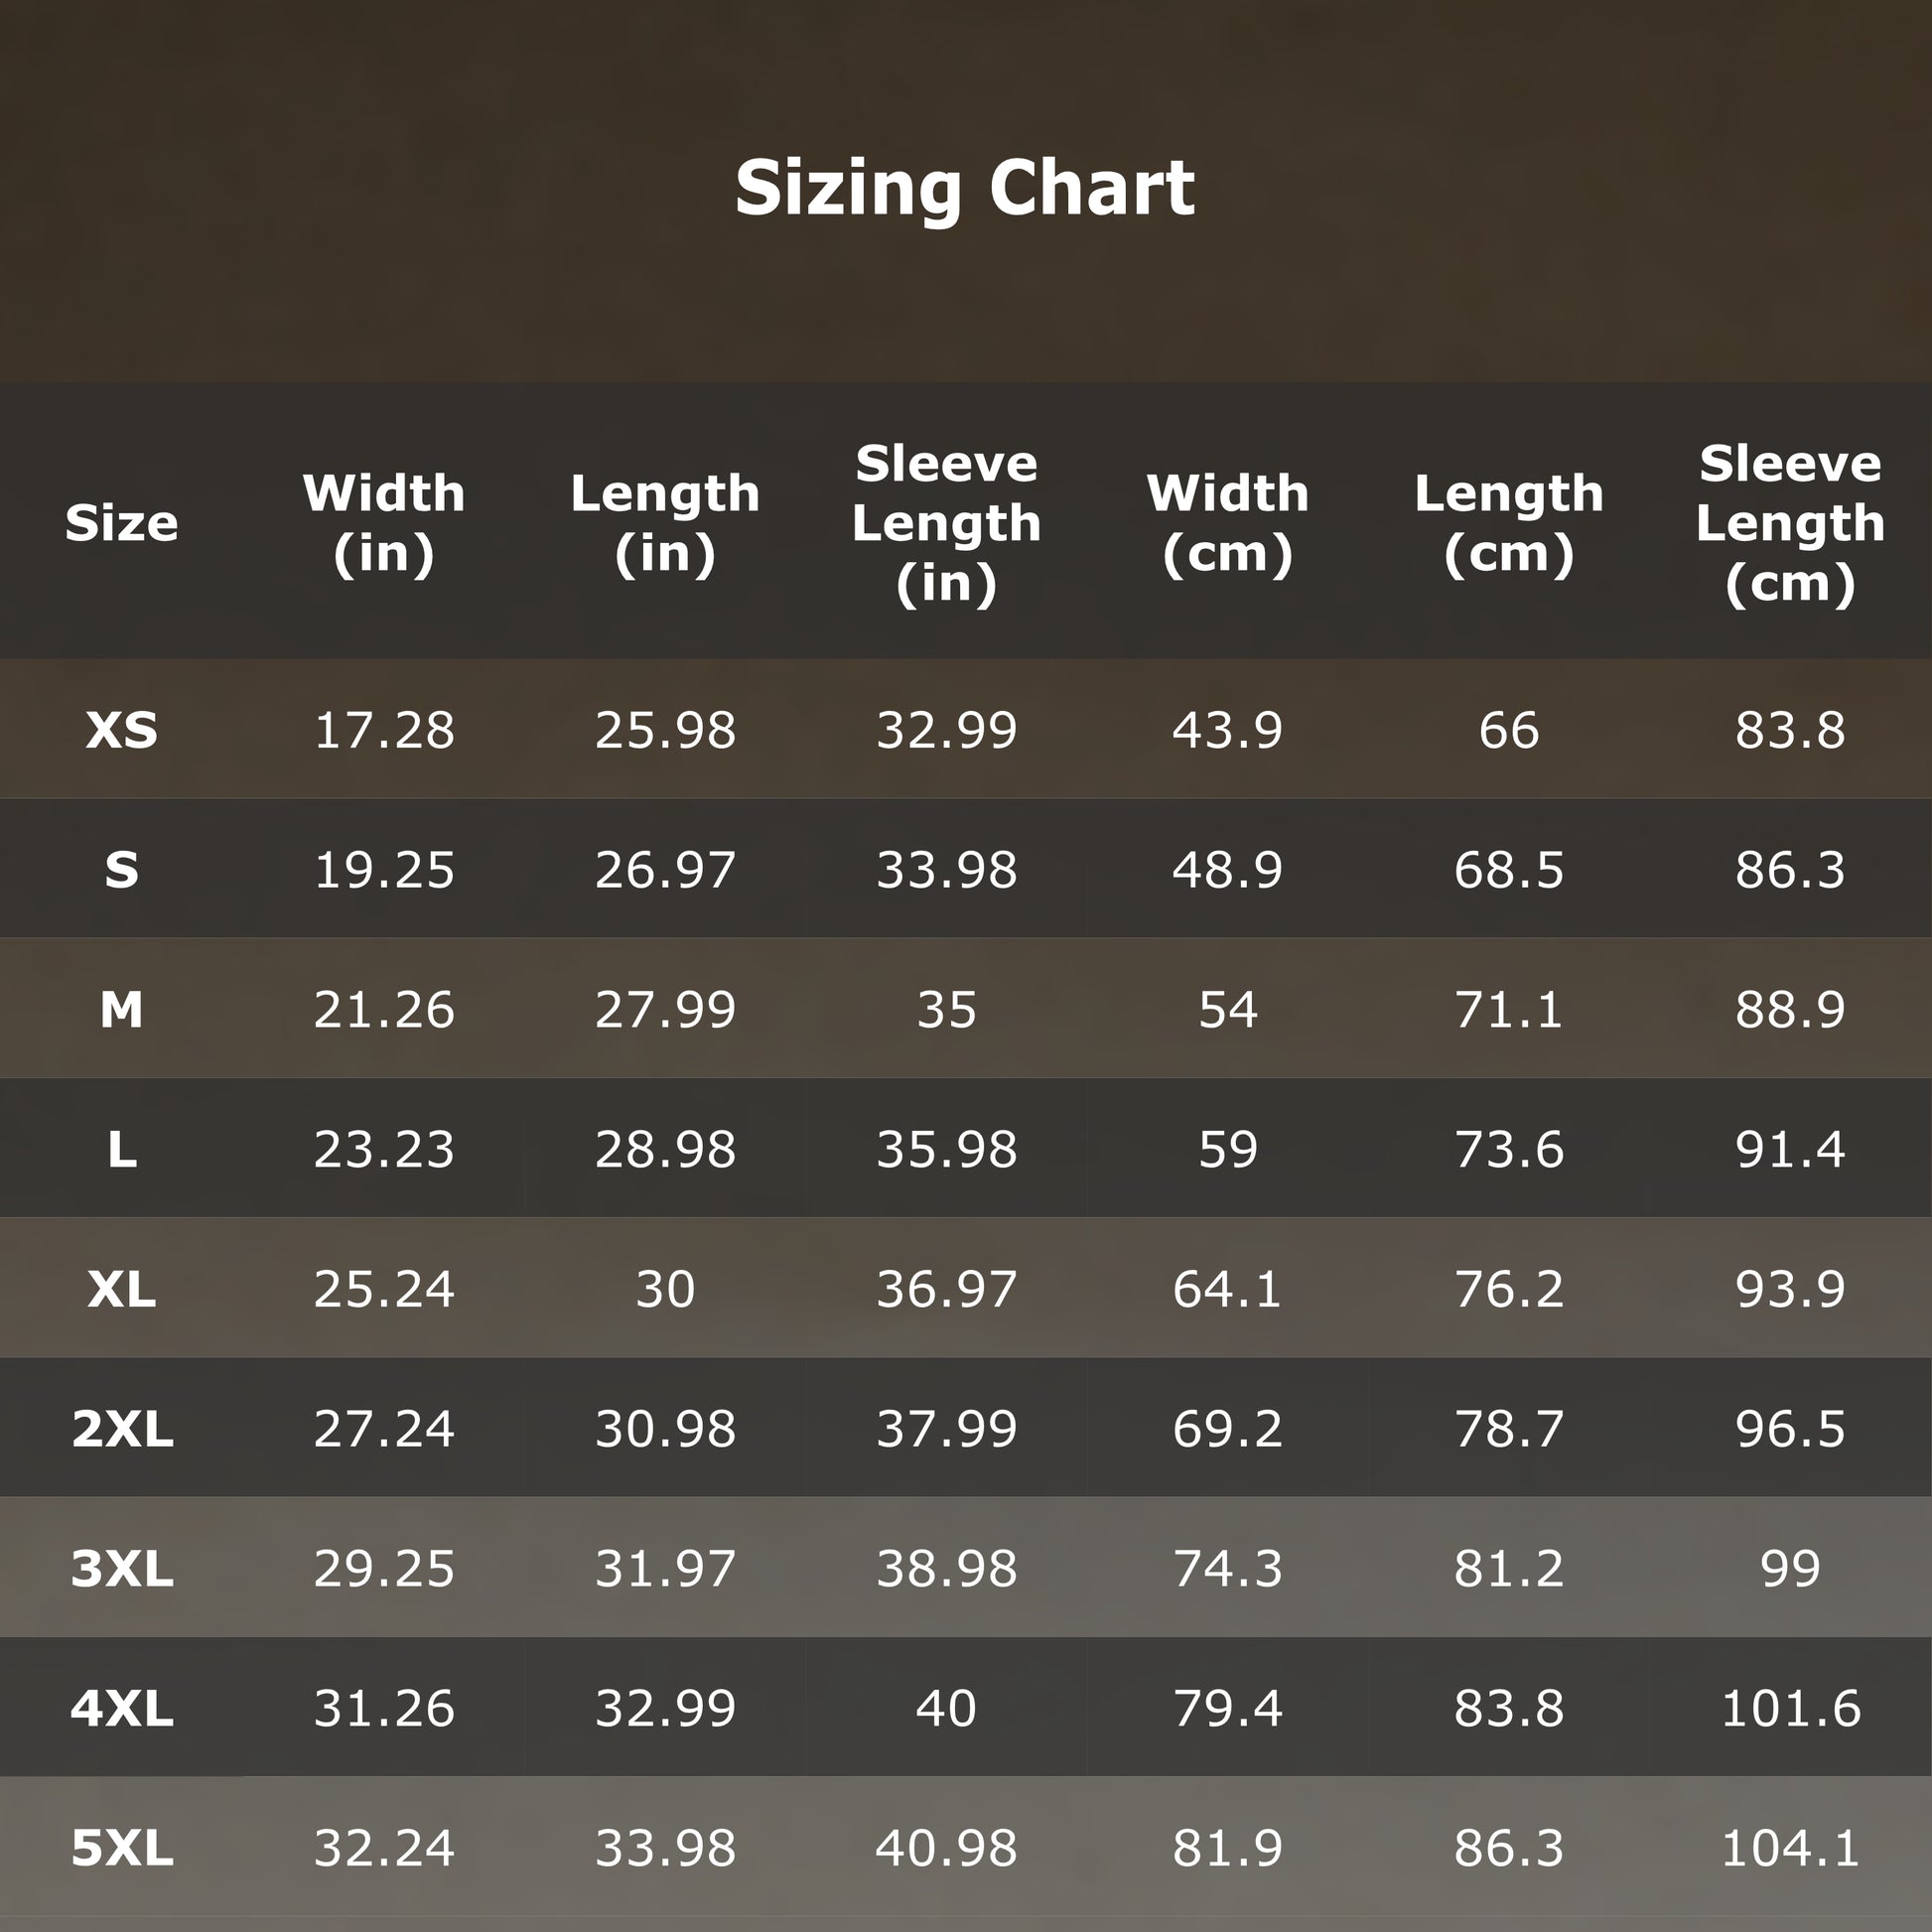Select the 64.1 width value for XL
The height and width of the screenshot is (1932, 1932).
click(x=1227, y=1288)
